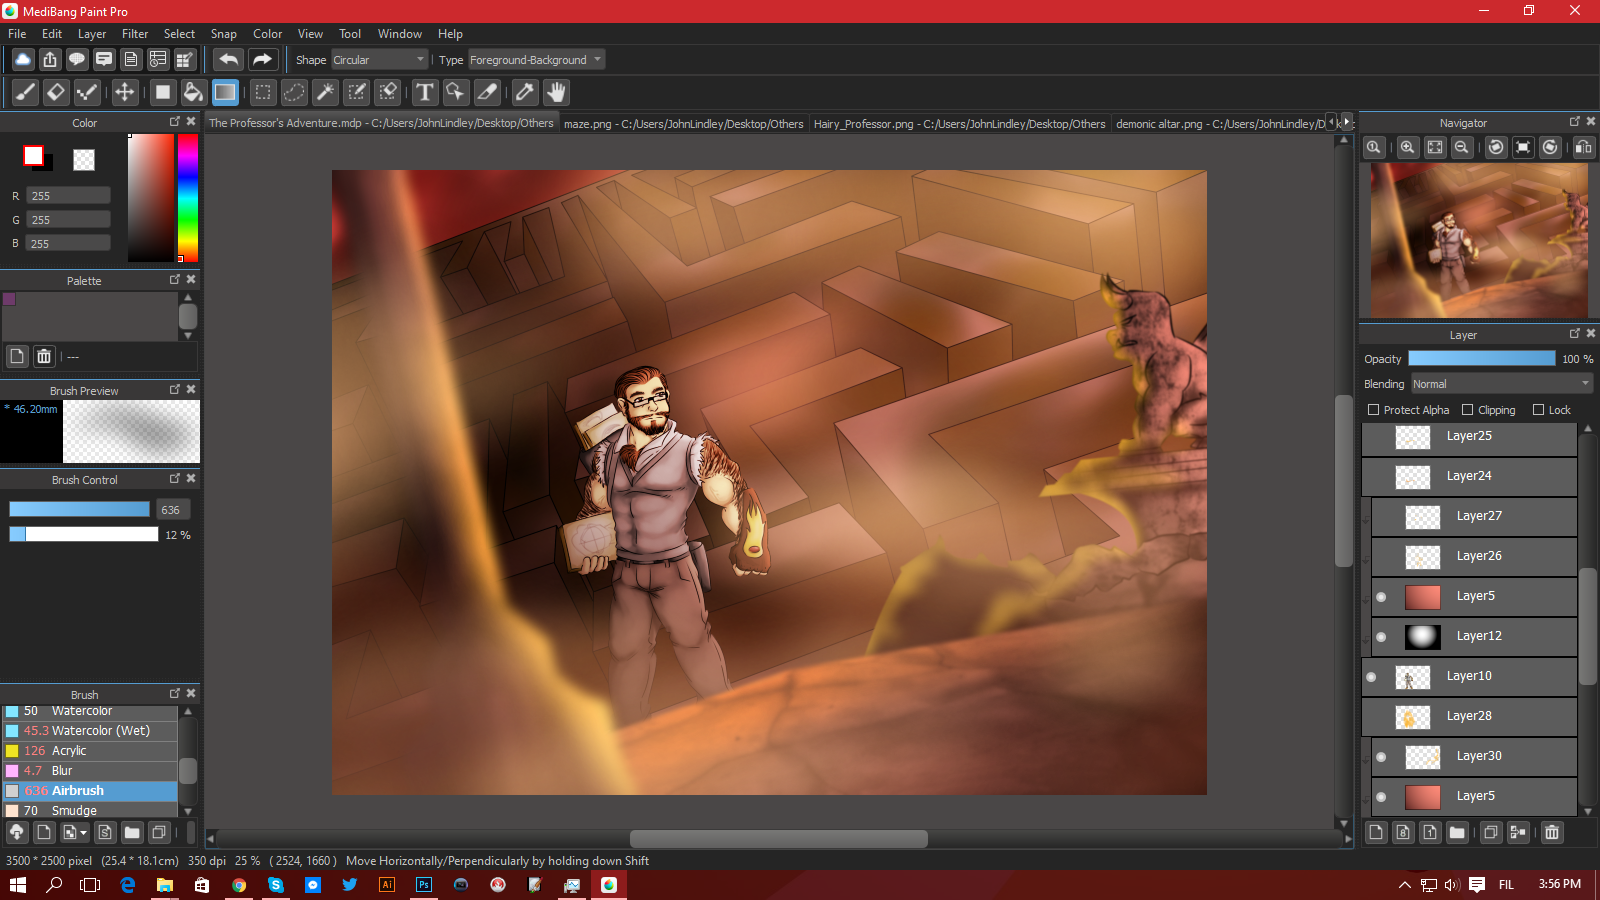Add a new layer folder

click(x=1457, y=832)
